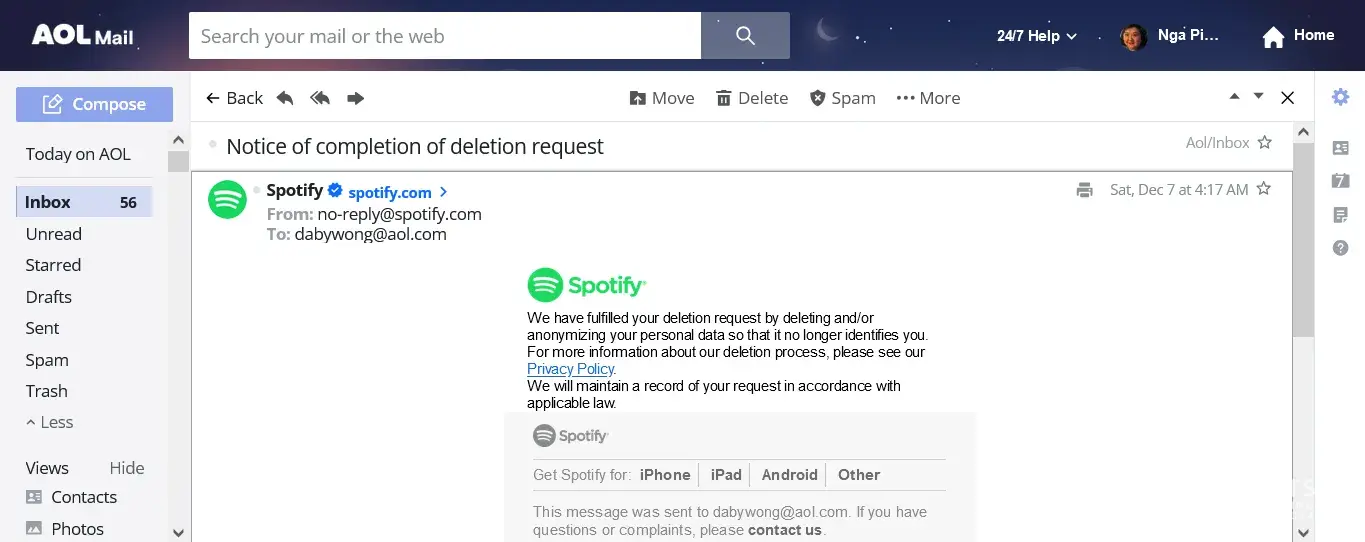
Task: Open the 24/7 Help dropdown
Action: pos(1037,36)
